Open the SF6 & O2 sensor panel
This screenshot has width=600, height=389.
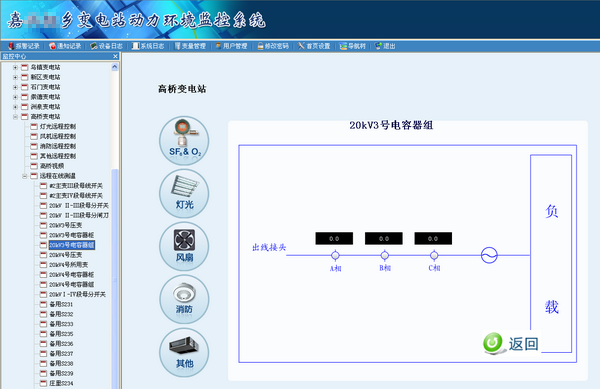coord(184,141)
